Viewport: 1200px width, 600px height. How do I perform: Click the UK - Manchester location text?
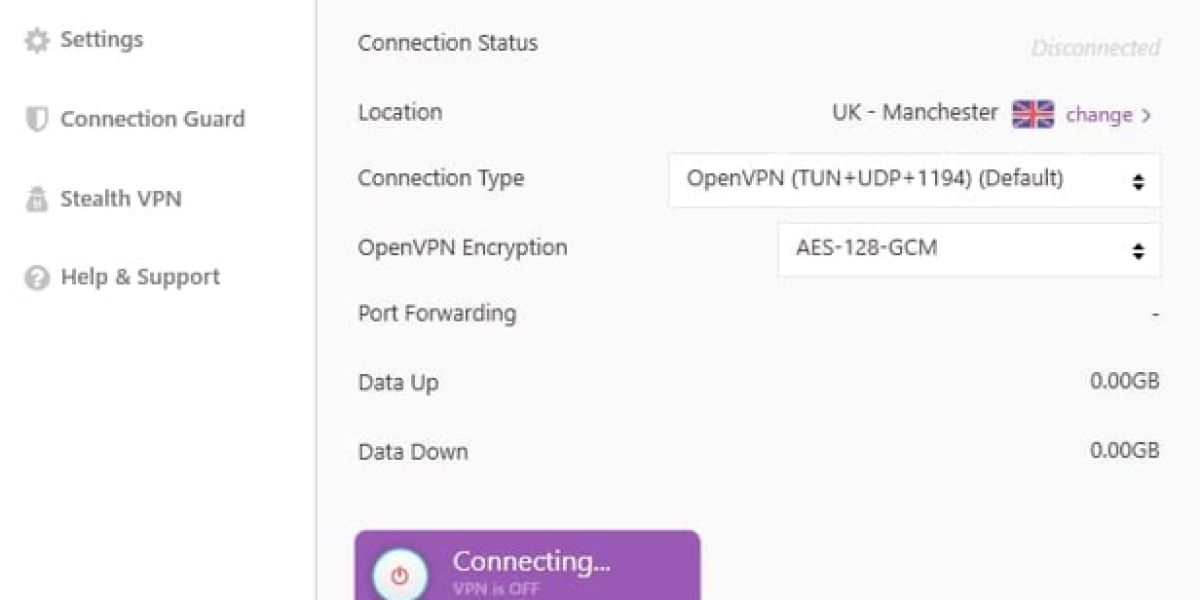point(915,113)
